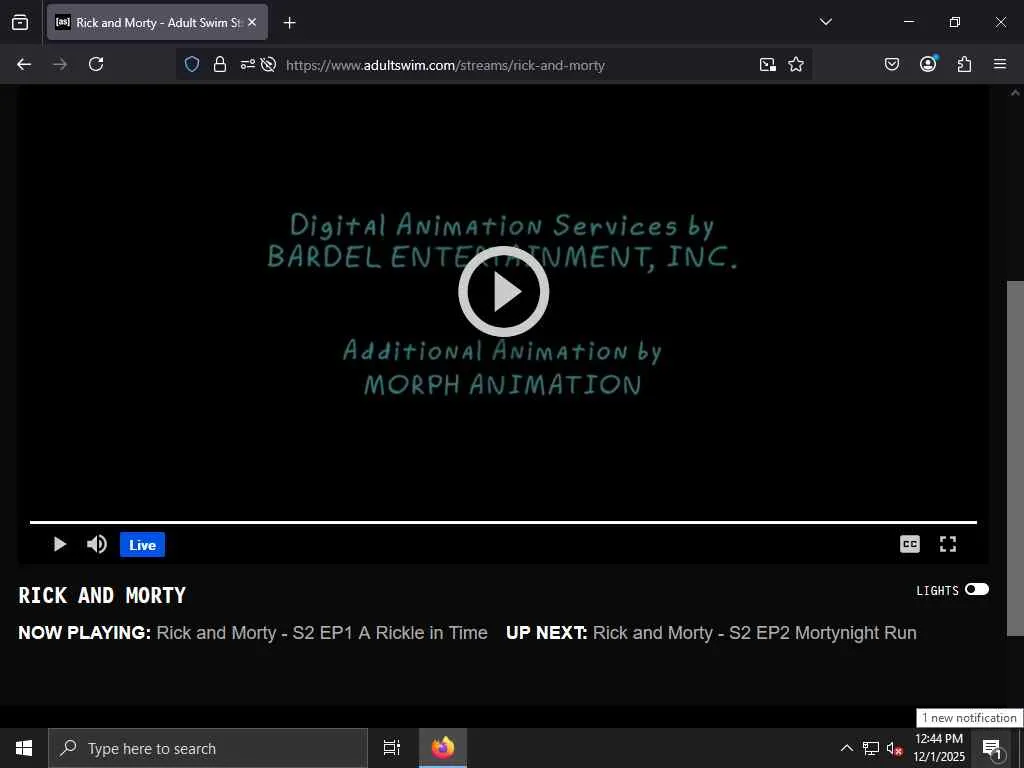Open site permissions icon in address bar
Viewport: 1024px width, 768px height.
coord(248,65)
